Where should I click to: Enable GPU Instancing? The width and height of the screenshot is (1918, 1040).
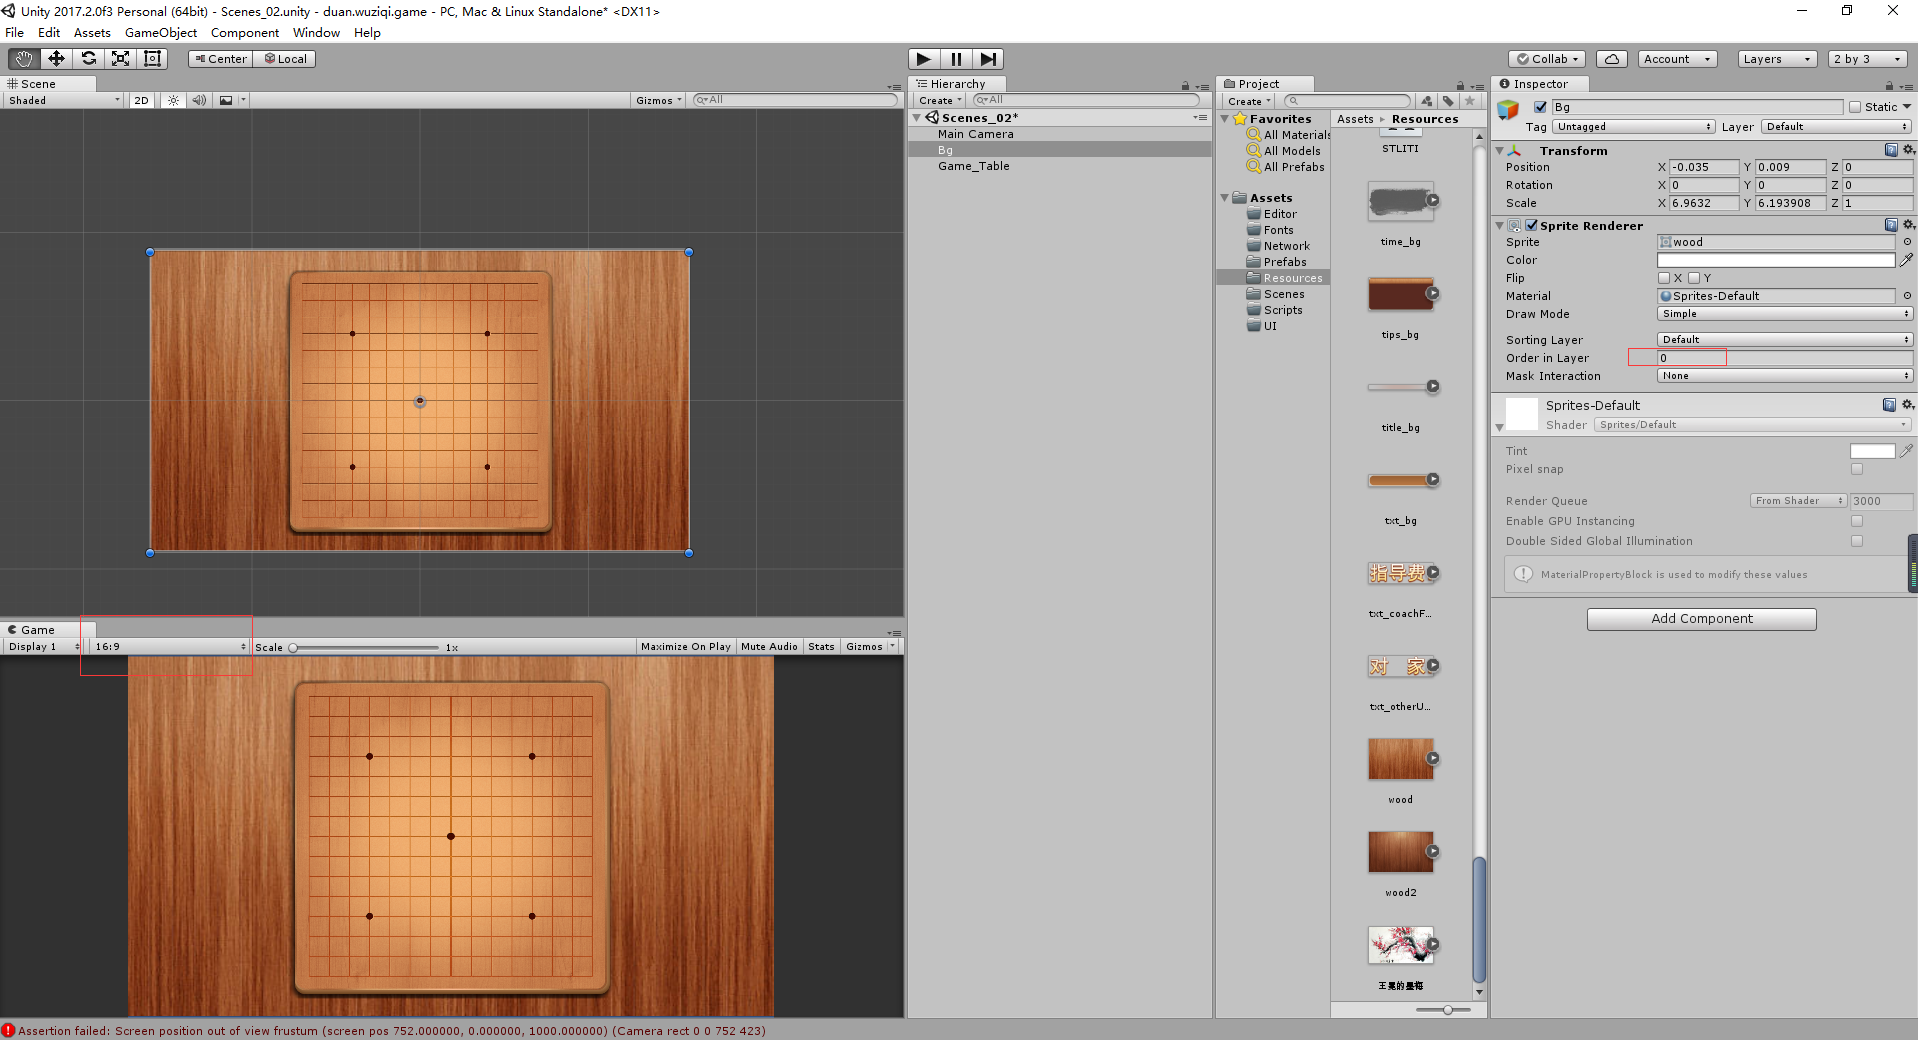(x=1857, y=521)
